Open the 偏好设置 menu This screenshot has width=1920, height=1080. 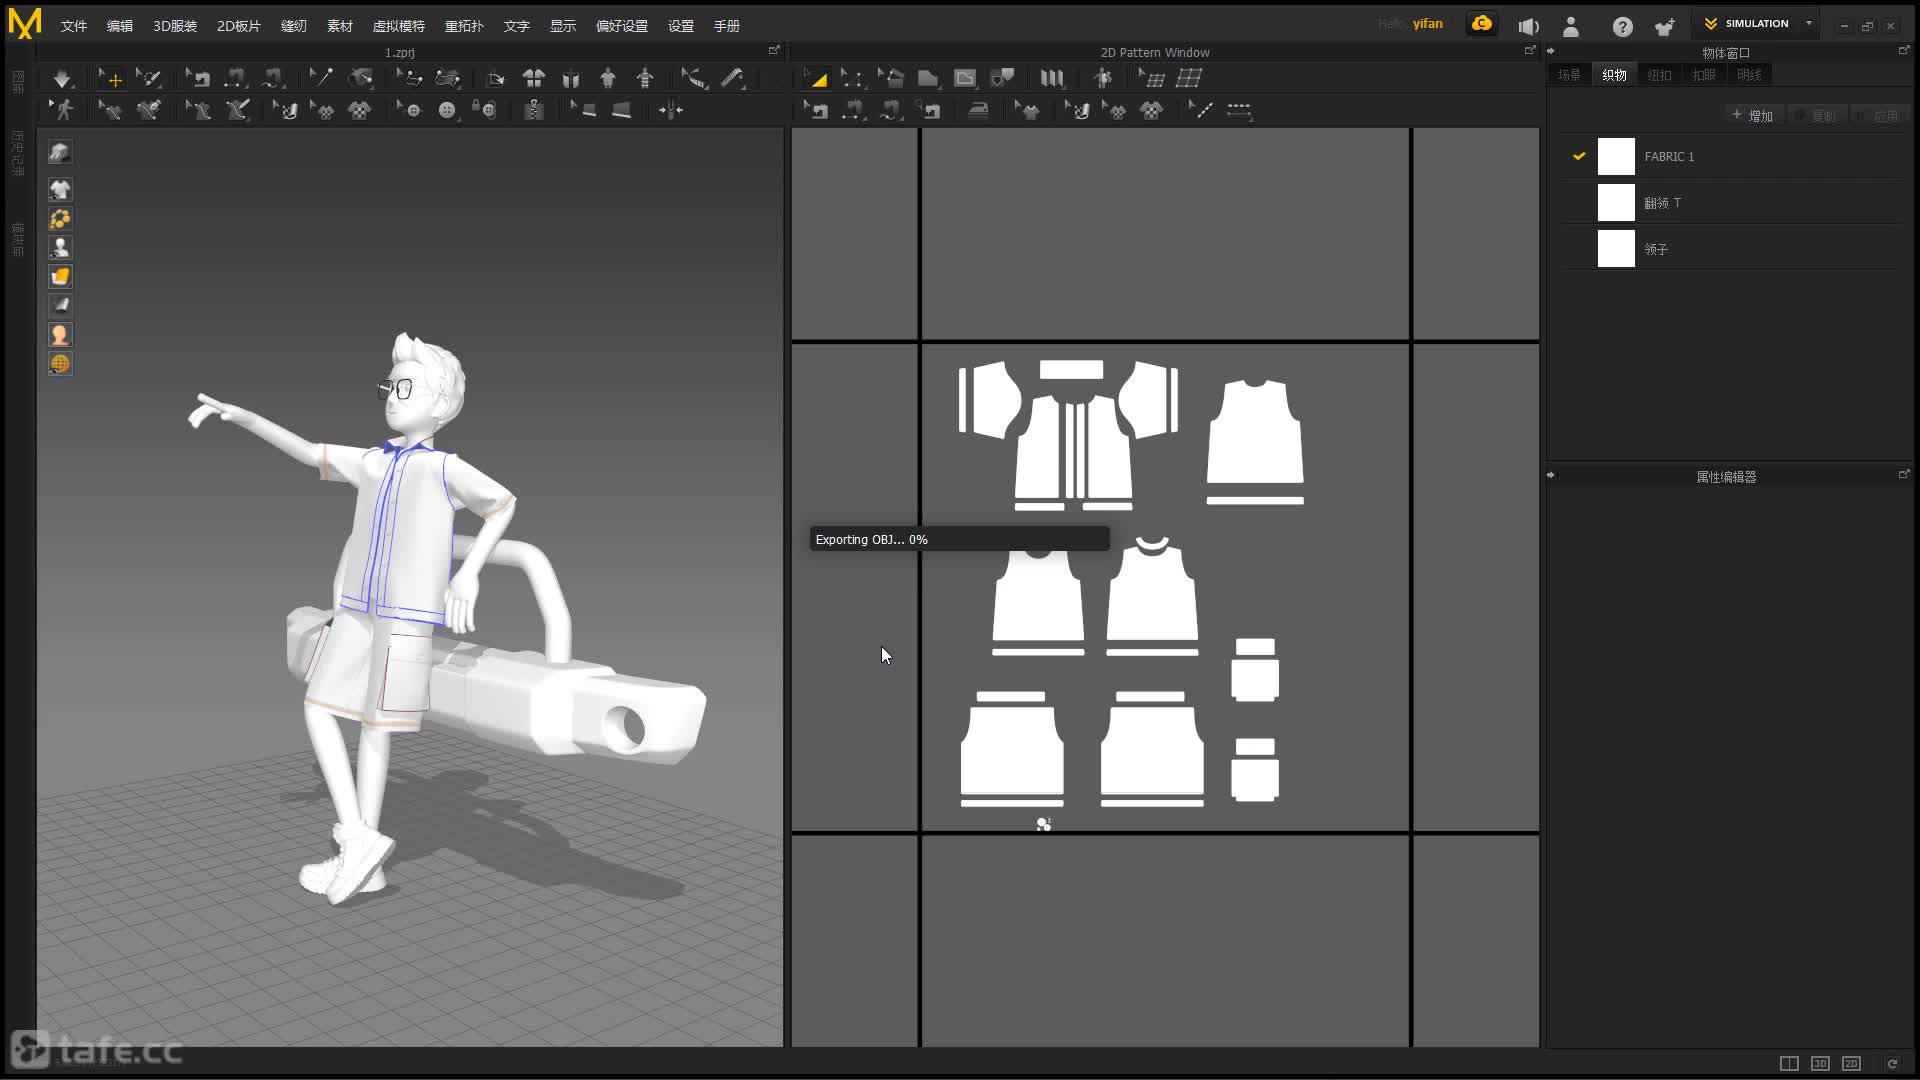(622, 26)
